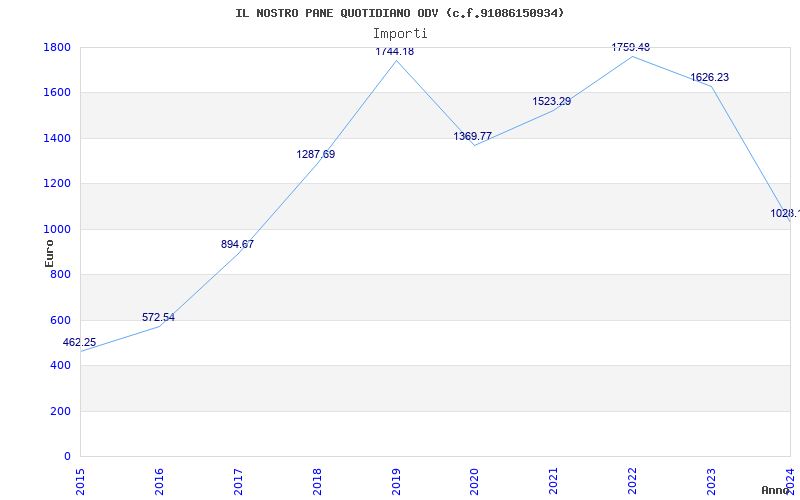The image size is (800, 500).
Task: Select the 2022 peak data label
Action: coord(631,47)
